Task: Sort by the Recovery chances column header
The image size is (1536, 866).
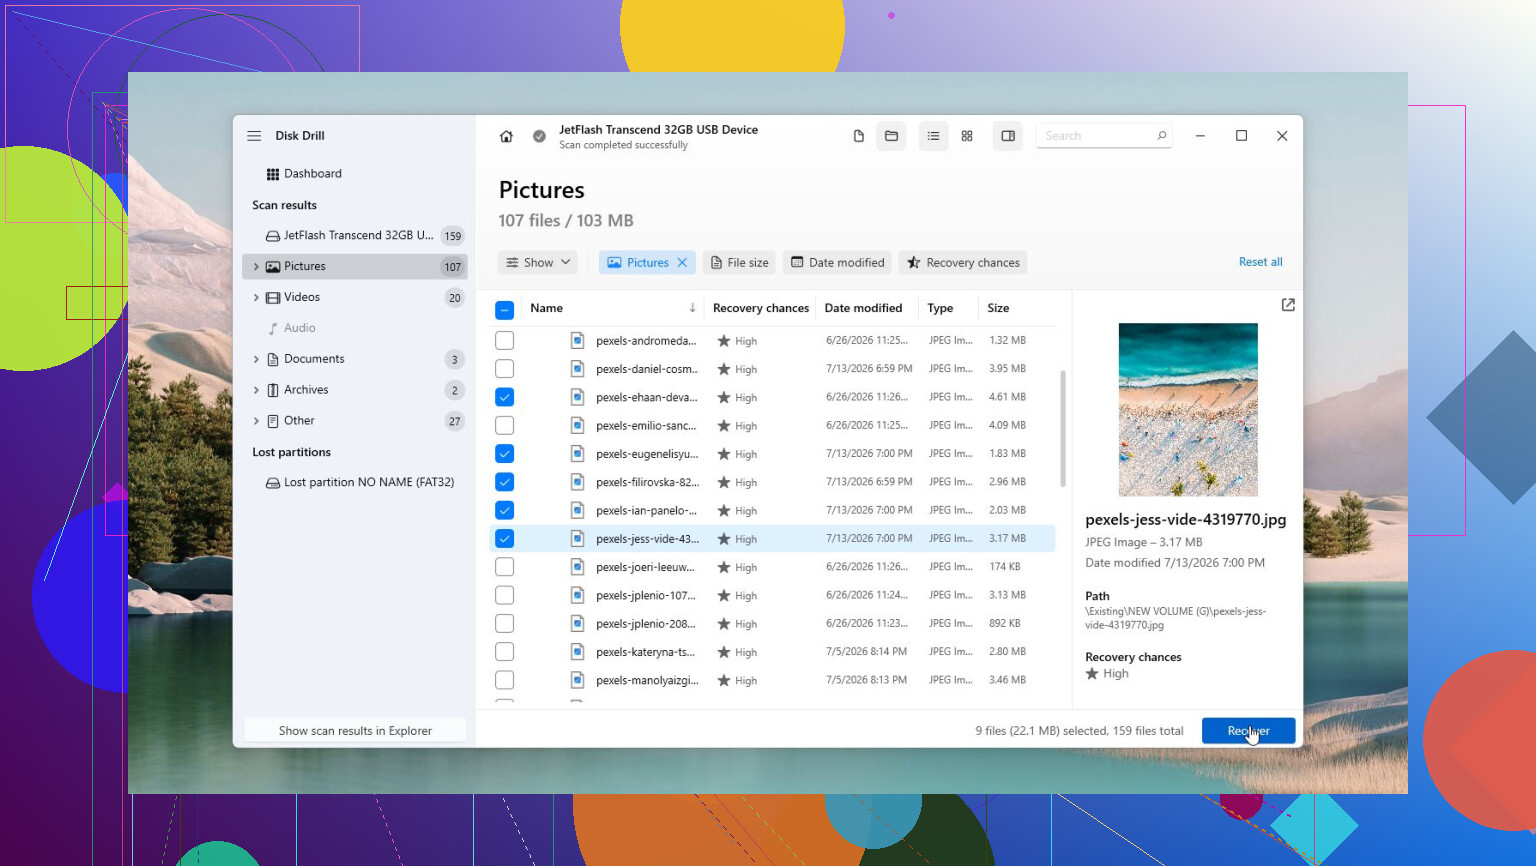Action: coord(761,308)
